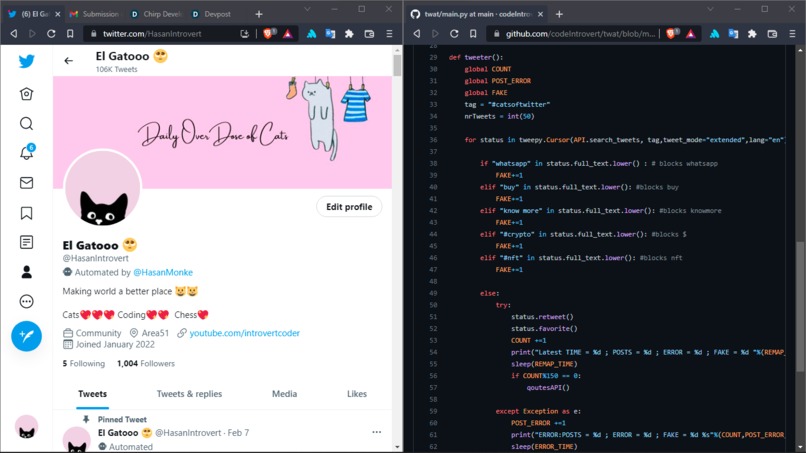Open browser hamburger menu in GitHub window
Screen dimensions: 806x453
click(x=792, y=33)
